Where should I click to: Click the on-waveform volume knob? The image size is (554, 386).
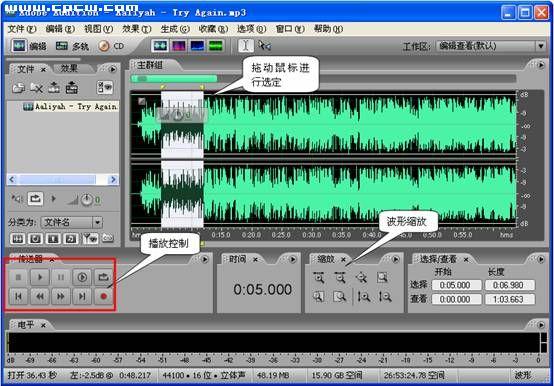tap(178, 114)
